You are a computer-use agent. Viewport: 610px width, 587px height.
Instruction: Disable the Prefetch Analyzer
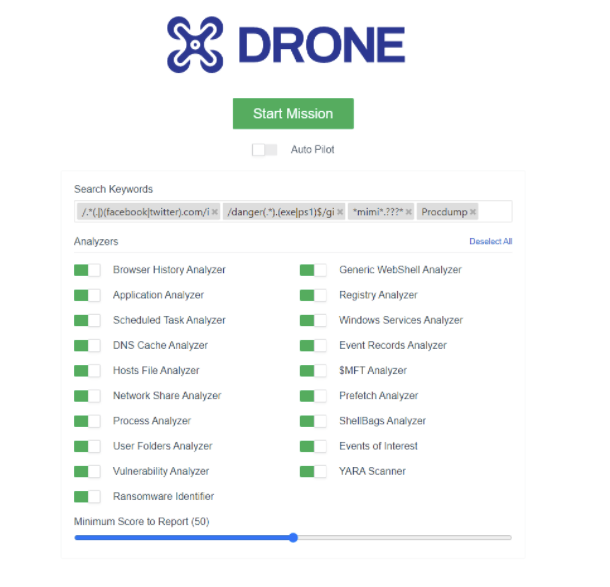tap(313, 396)
